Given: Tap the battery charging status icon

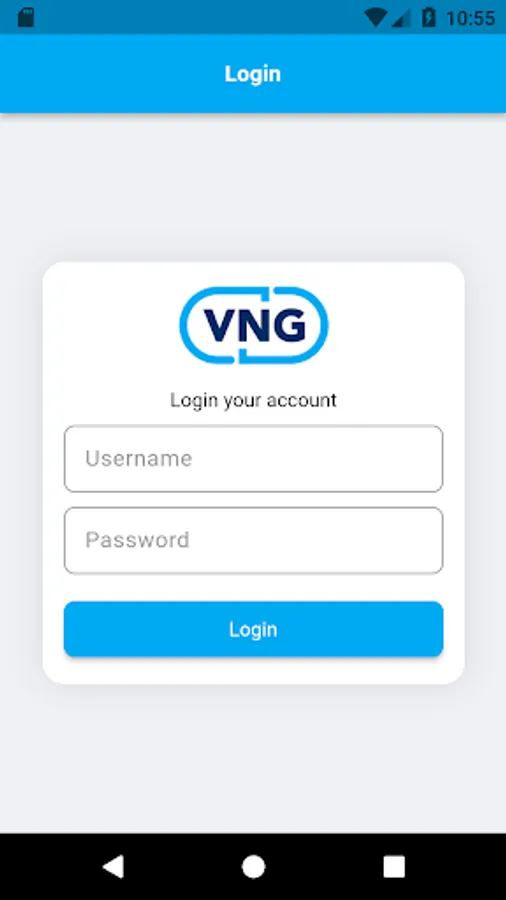Looking at the screenshot, I should pyautogui.click(x=429, y=17).
